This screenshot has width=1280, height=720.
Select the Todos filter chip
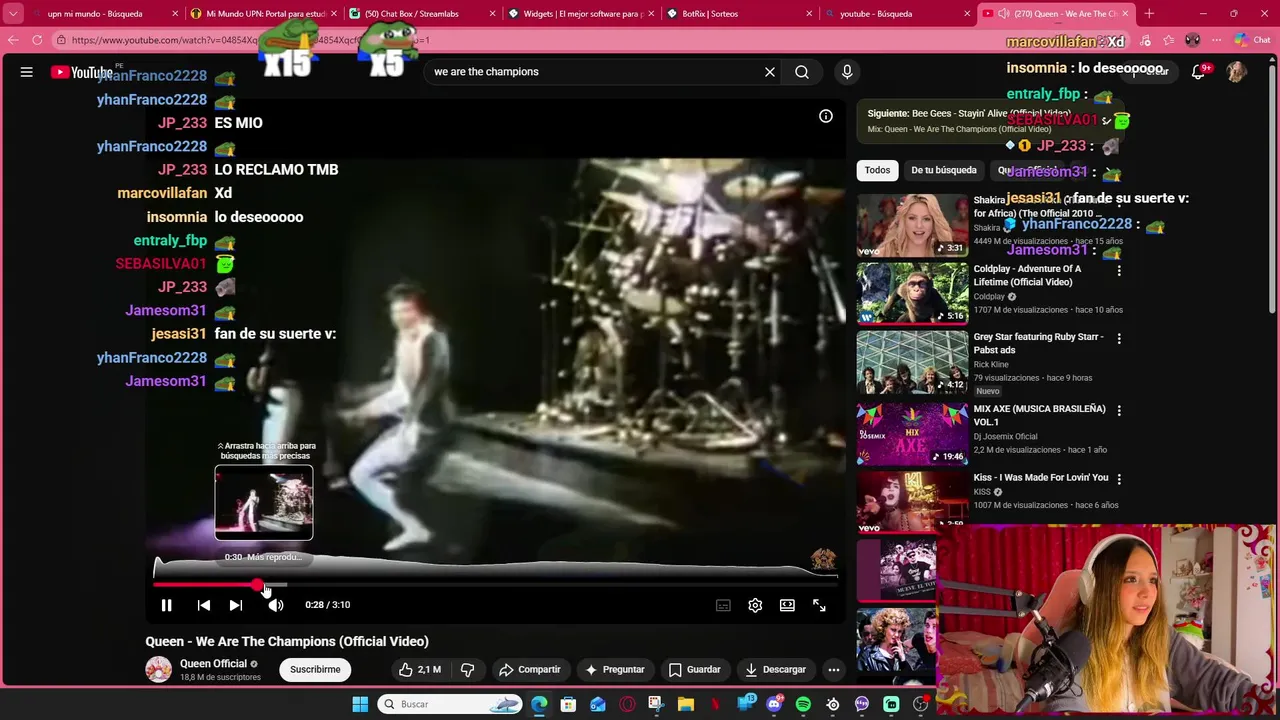pos(877,170)
